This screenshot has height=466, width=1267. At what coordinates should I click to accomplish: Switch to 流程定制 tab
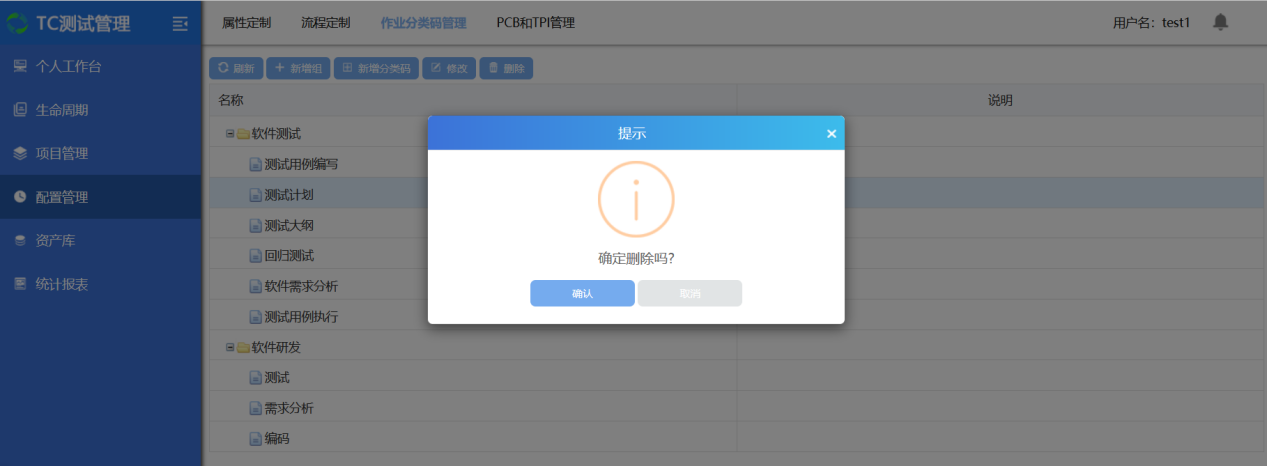325,22
